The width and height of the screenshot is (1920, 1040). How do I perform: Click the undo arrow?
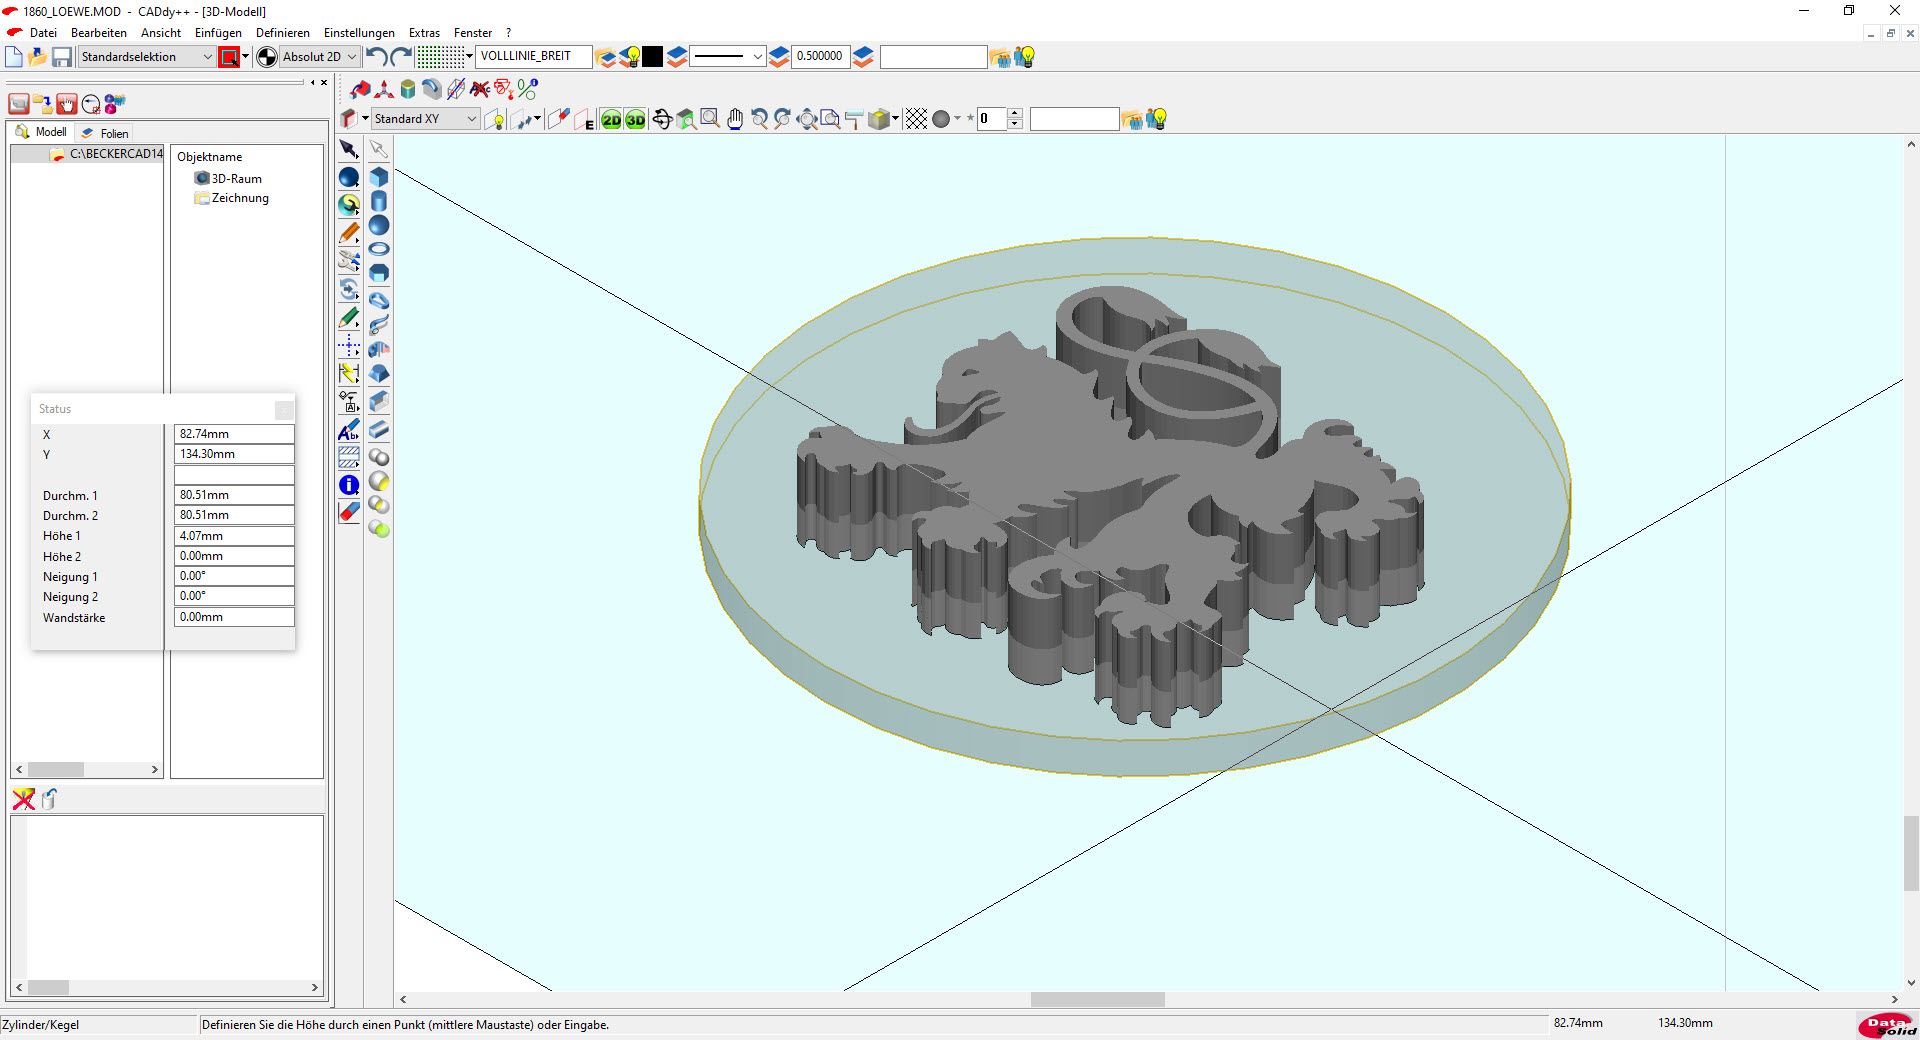pyautogui.click(x=377, y=57)
